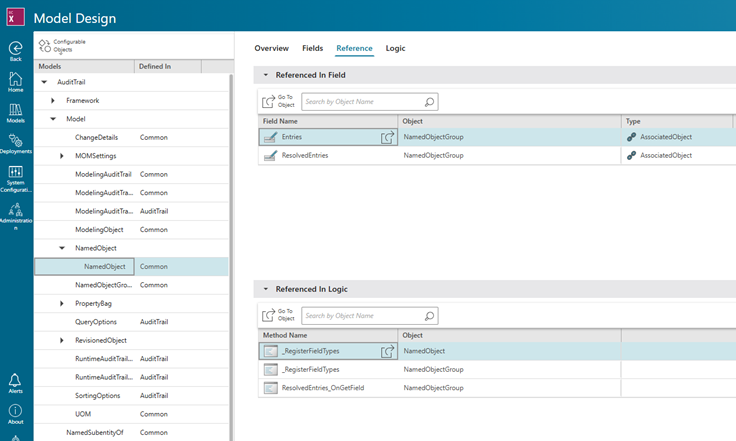Click Go To Object in Referenced In Logic

click(278, 315)
